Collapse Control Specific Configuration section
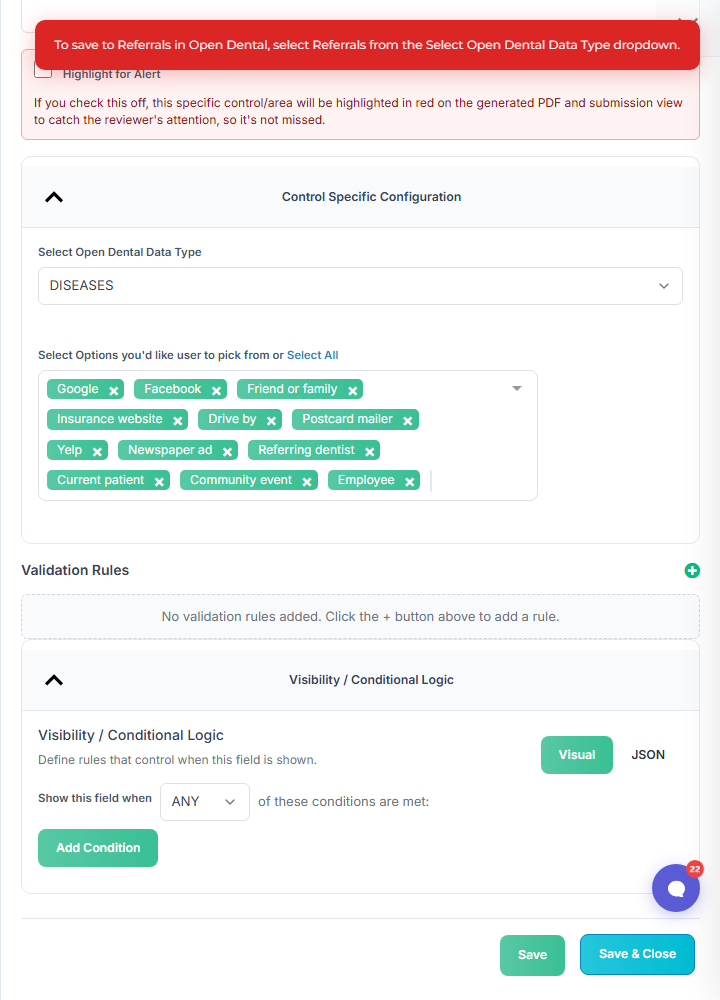This screenshot has height=1000, width=720. (54, 197)
